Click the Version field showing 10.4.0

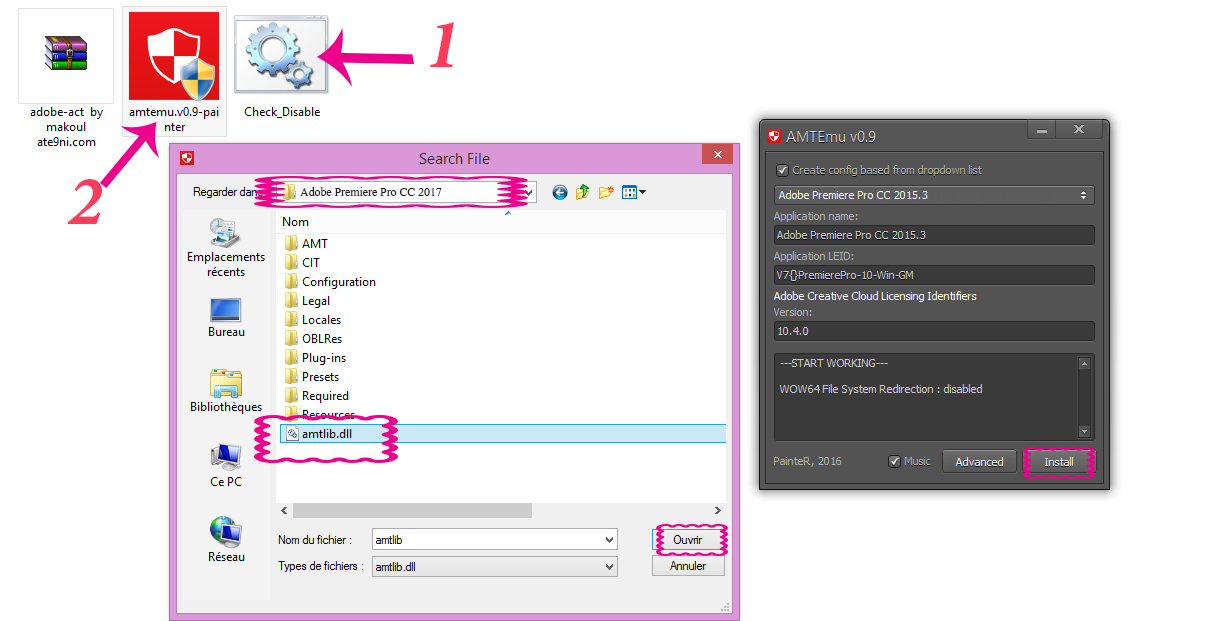click(x=934, y=330)
